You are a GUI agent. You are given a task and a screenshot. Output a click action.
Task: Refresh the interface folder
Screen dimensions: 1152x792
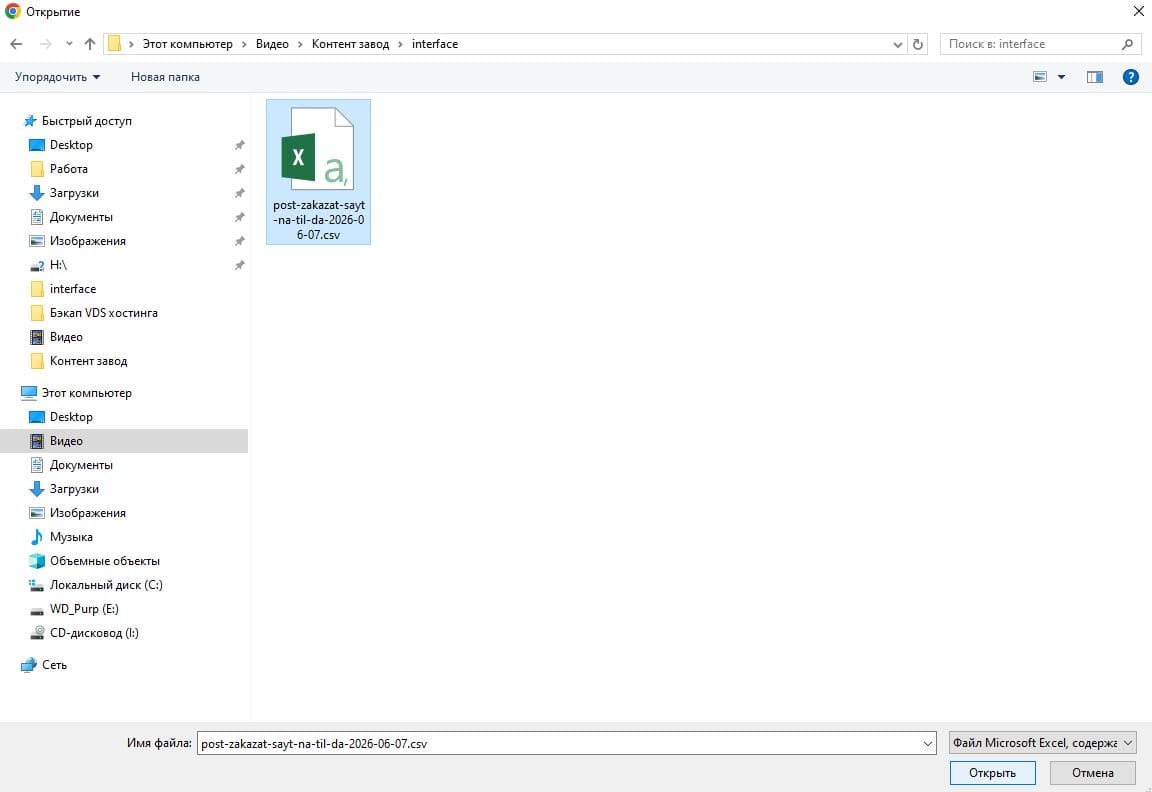click(918, 44)
